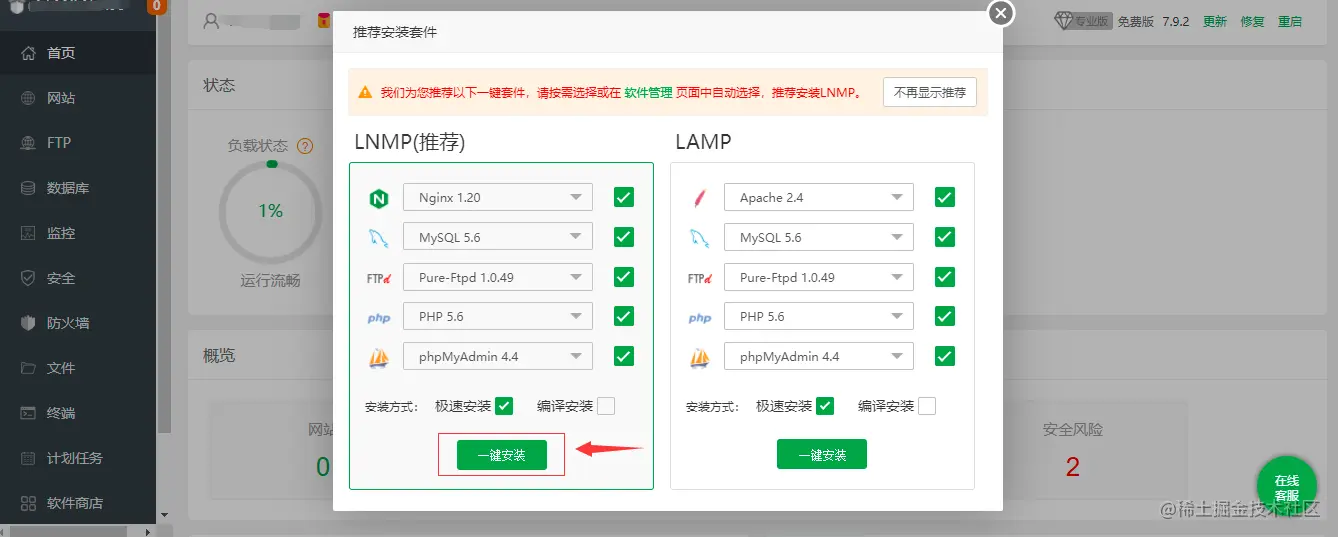The width and height of the screenshot is (1338, 537).
Task: Click the question mark beside 负载状态
Action: click(x=305, y=146)
